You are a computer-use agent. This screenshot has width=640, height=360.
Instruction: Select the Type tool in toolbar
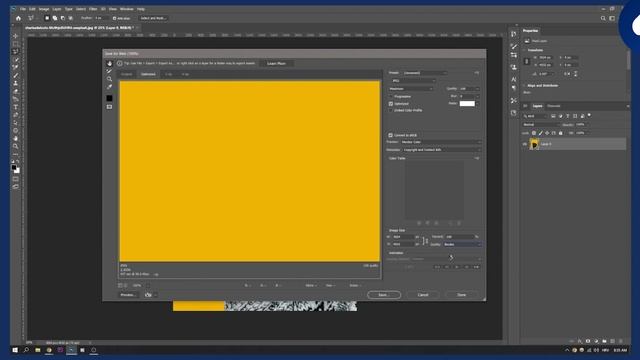point(16,107)
